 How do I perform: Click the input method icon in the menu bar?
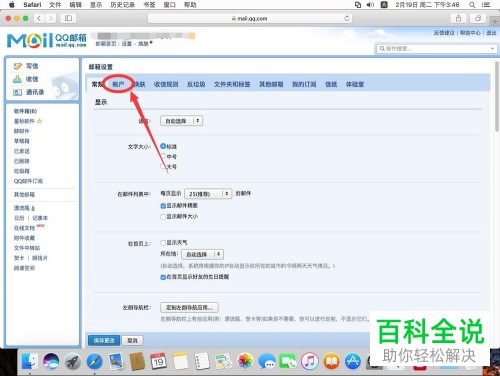384,5
